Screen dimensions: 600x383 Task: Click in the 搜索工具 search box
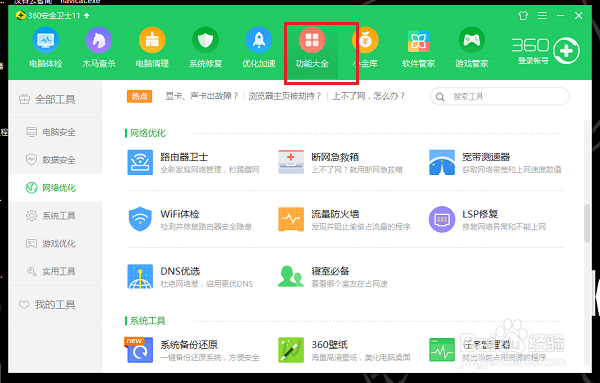[499, 96]
